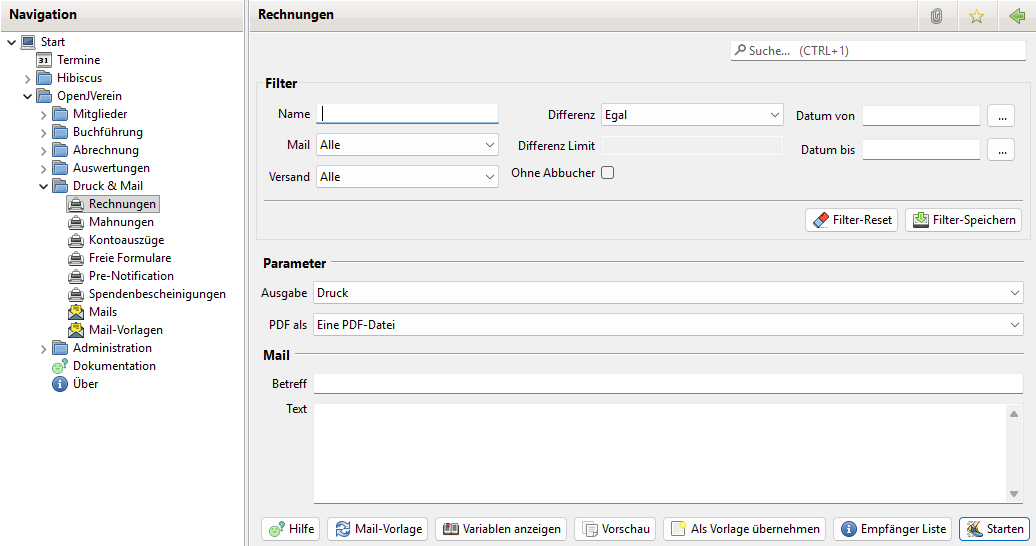Image resolution: width=1036 pixels, height=546 pixels.
Task: Select Kontoauszüge in navigation tree
Action: pyautogui.click(x=126, y=240)
